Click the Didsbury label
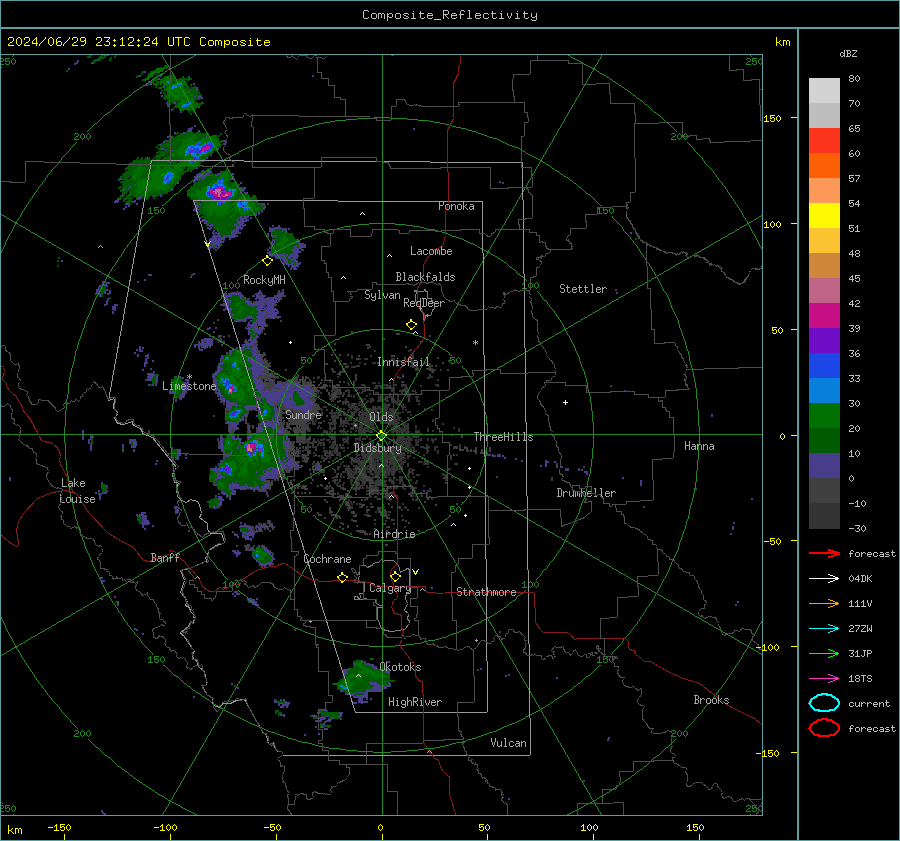The width and height of the screenshot is (900, 841). pos(377,448)
